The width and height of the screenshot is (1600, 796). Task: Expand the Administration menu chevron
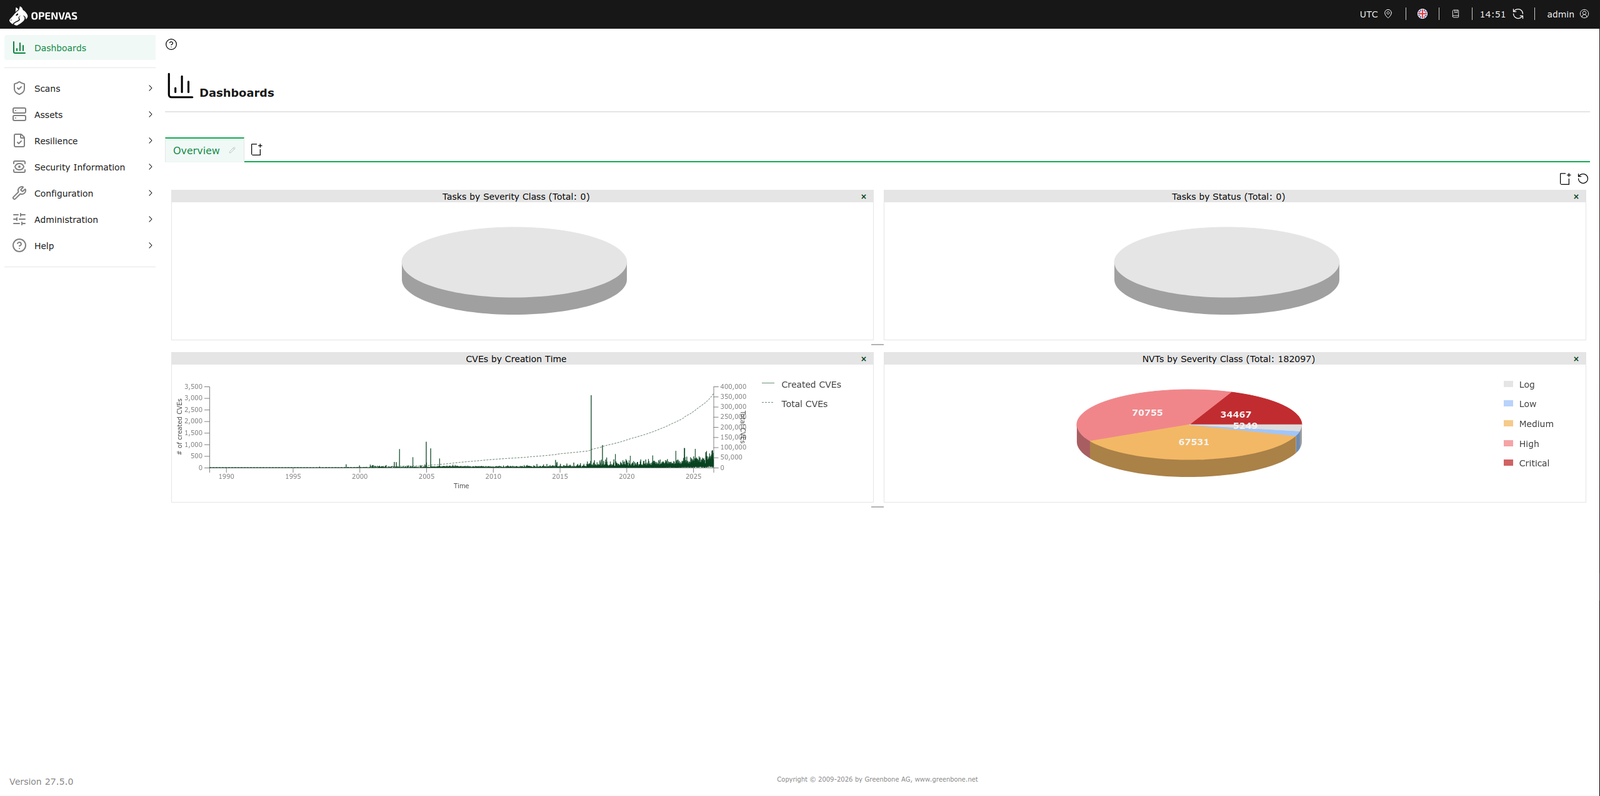[x=150, y=219]
